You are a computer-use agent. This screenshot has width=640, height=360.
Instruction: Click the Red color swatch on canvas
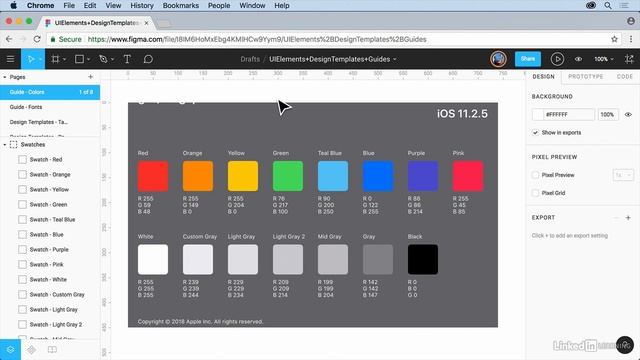153,176
